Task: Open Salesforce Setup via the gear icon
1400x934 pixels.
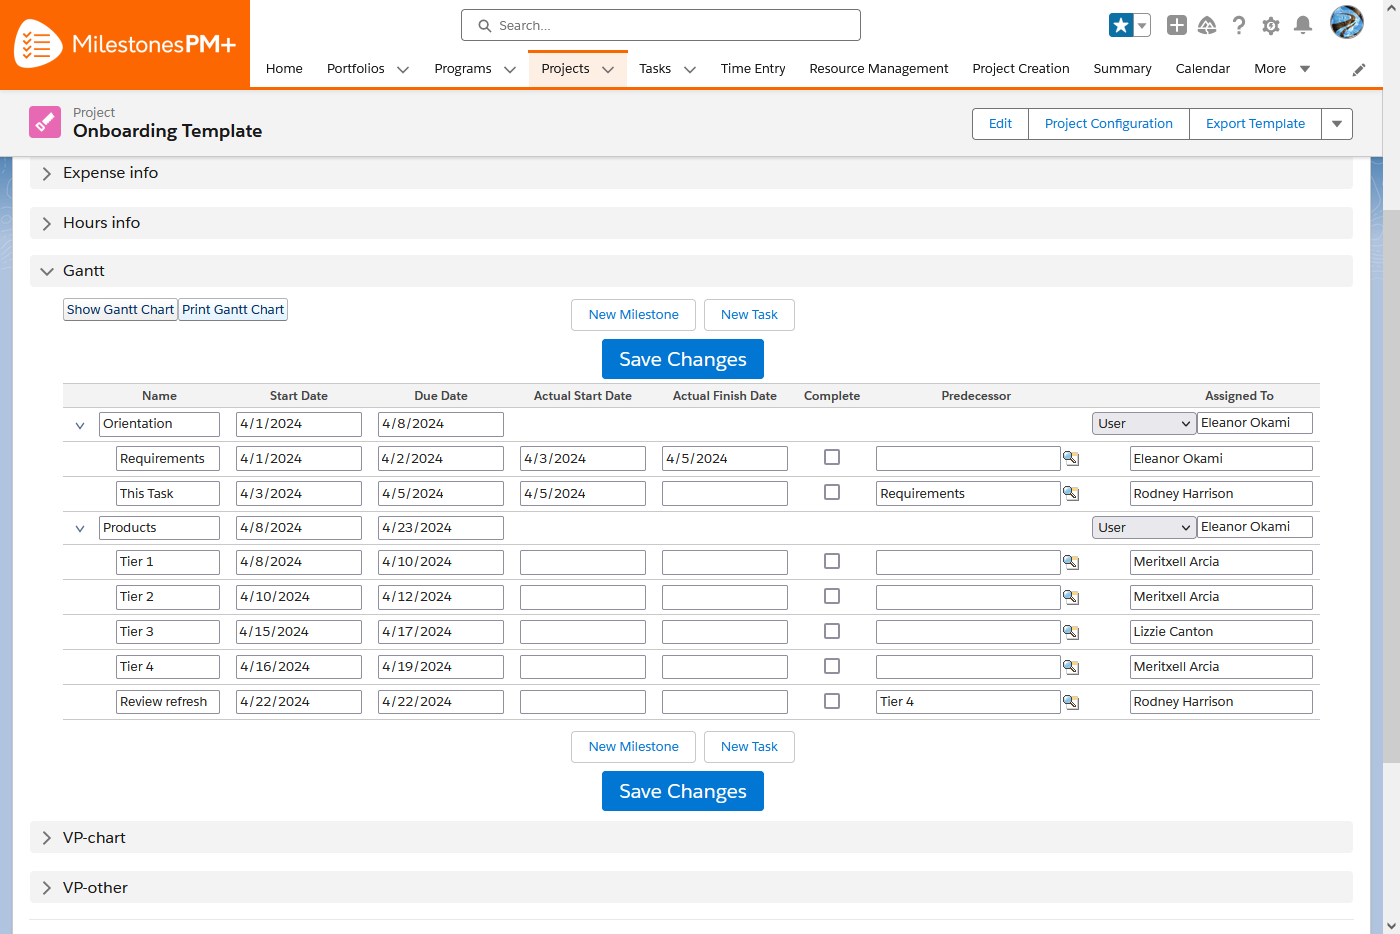Action: coord(1271,25)
